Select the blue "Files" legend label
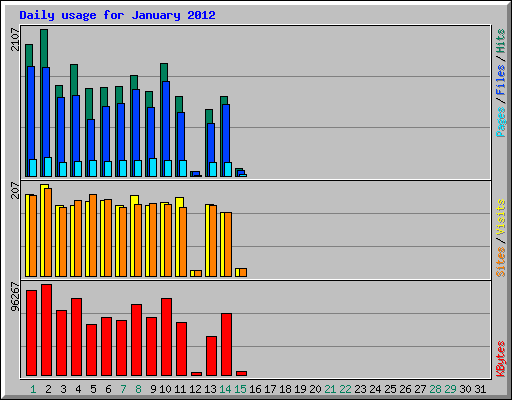 click(501, 80)
